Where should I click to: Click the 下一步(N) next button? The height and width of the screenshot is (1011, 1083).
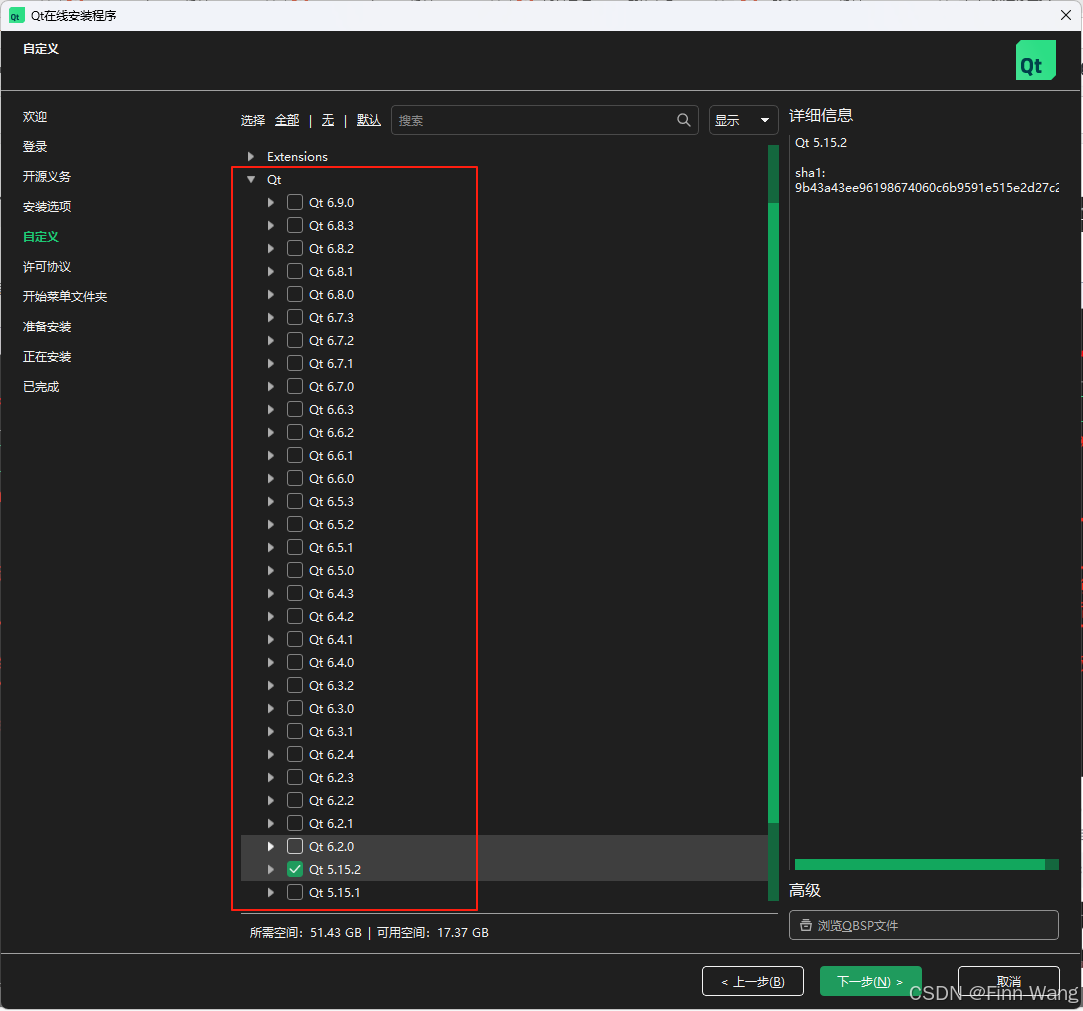(870, 981)
